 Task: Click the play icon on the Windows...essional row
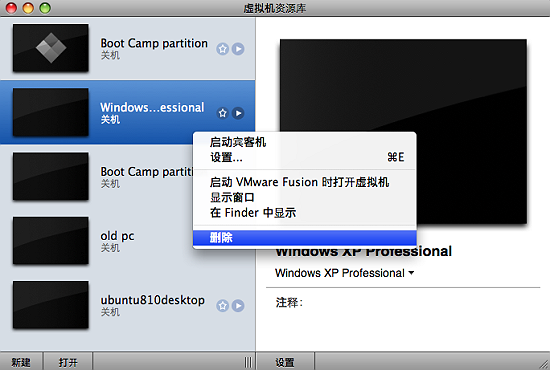point(238,113)
